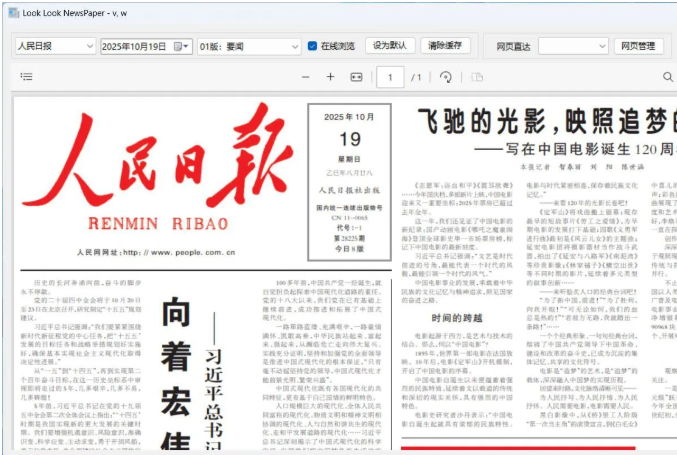Click the 设为默认 button

coord(390,45)
